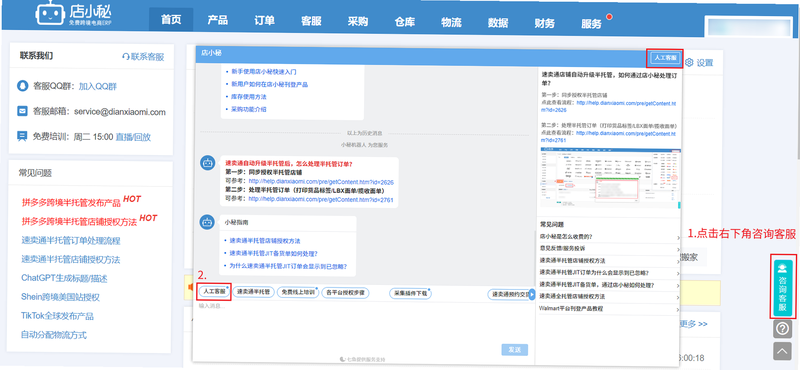Screen dimensions: 800x370
Task: Click the 更多 >> link
Action: coord(695,324)
